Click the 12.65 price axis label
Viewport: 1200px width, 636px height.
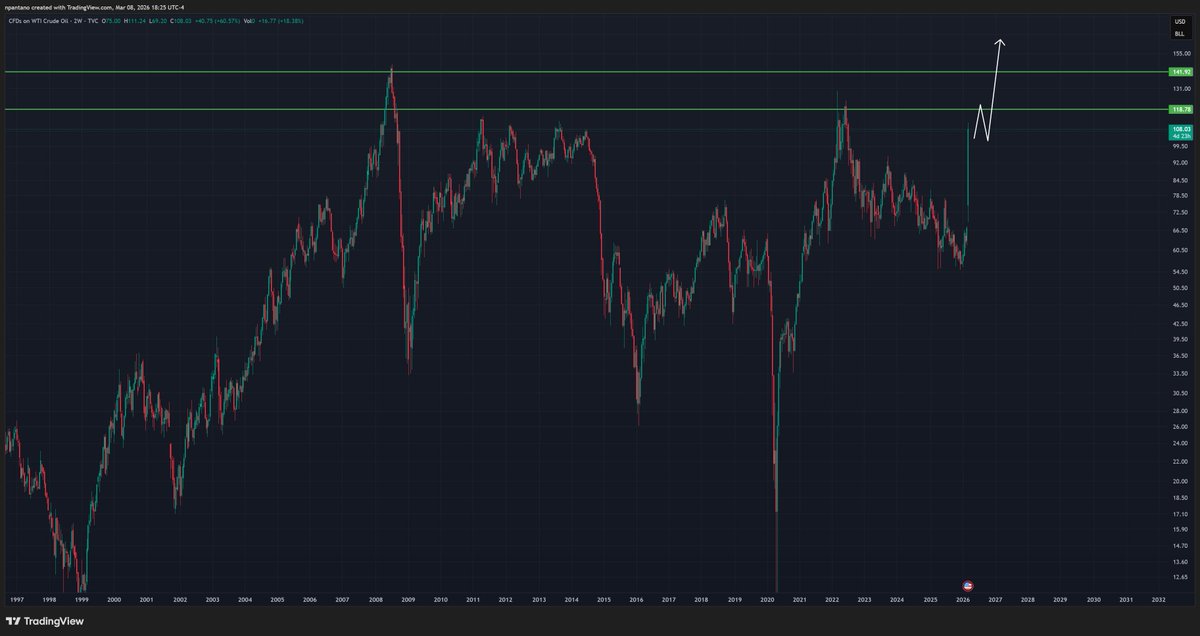coord(1181,576)
